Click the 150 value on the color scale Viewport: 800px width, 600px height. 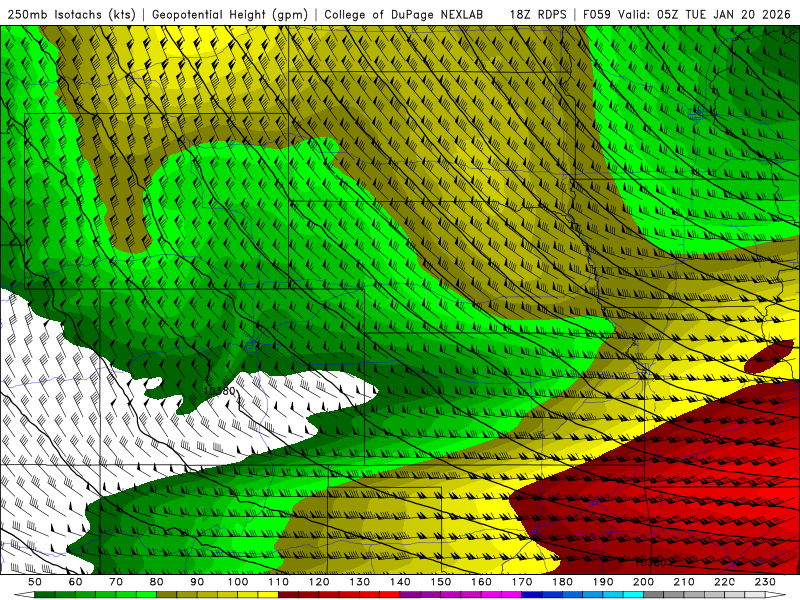tap(441, 582)
